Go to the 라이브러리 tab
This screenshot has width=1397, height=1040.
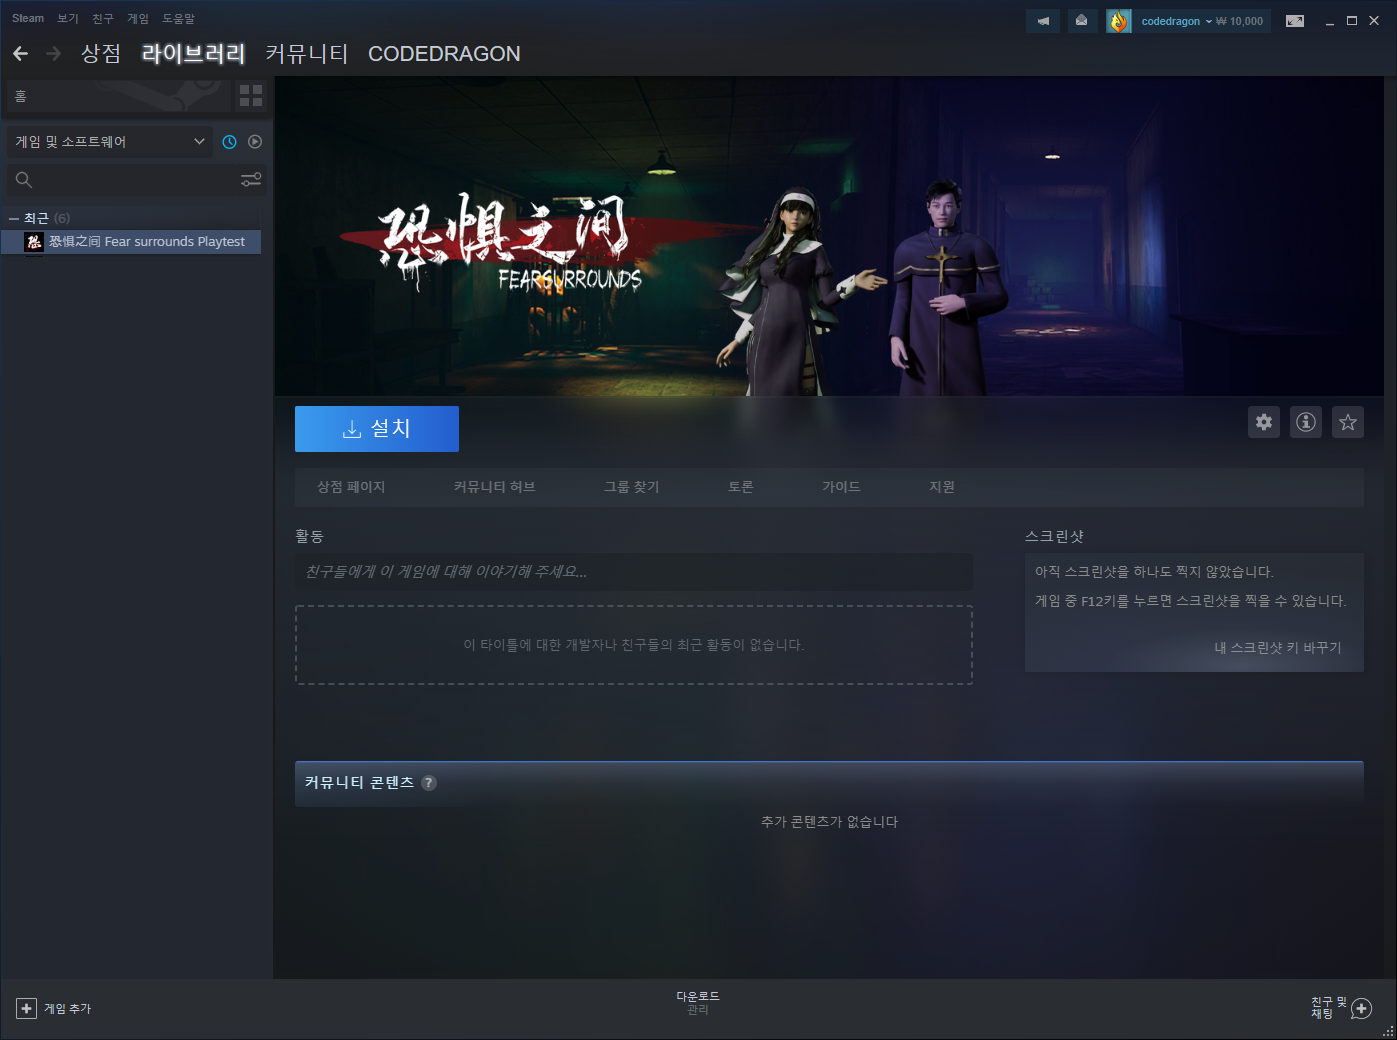click(193, 54)
